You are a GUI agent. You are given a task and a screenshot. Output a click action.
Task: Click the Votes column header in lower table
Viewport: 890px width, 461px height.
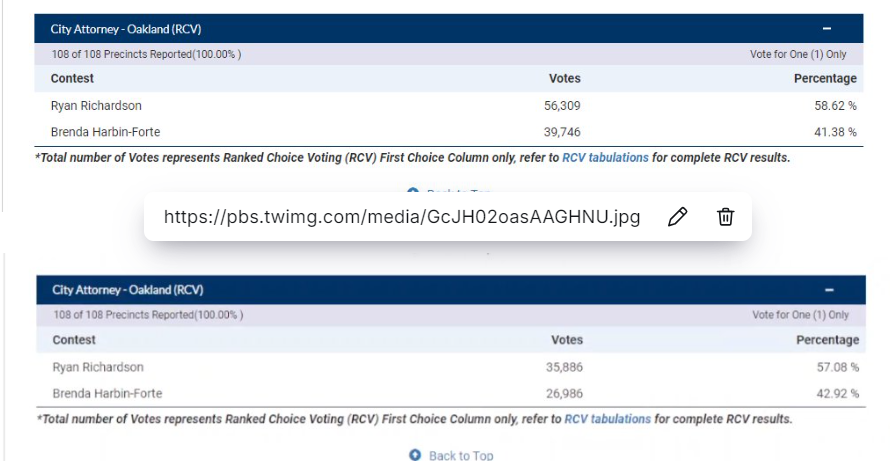tap(566, 340)
